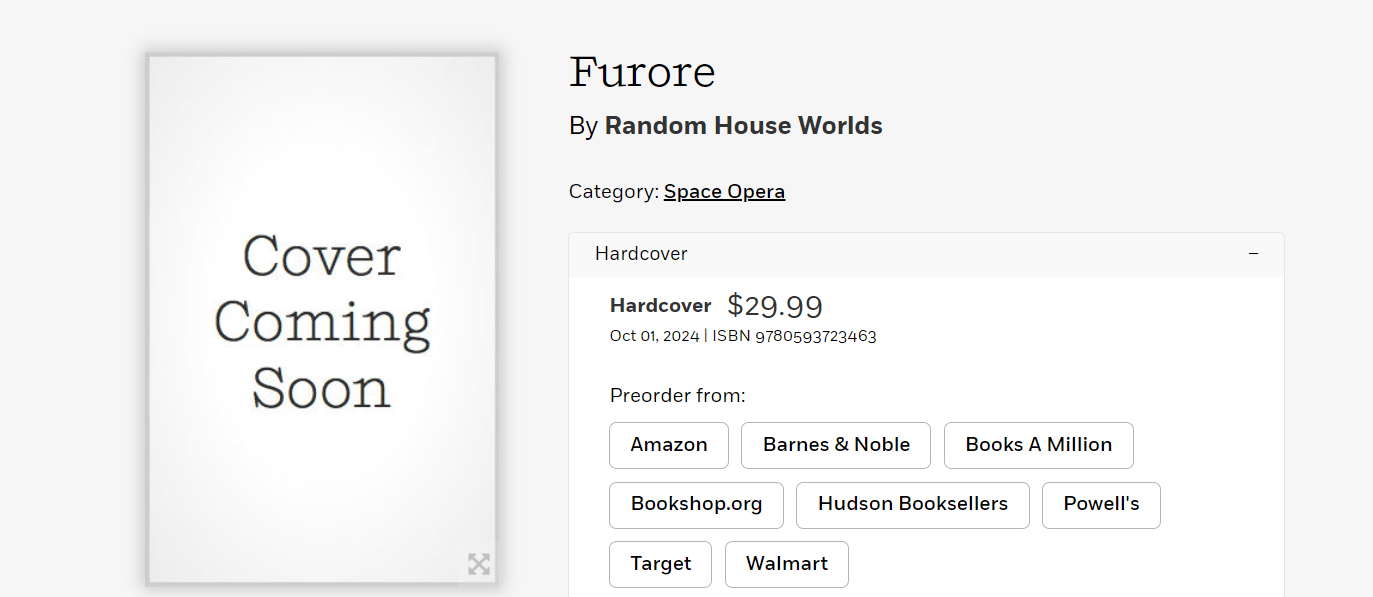Collapse the Hardcover section using minus icon

click(1253, 254)
